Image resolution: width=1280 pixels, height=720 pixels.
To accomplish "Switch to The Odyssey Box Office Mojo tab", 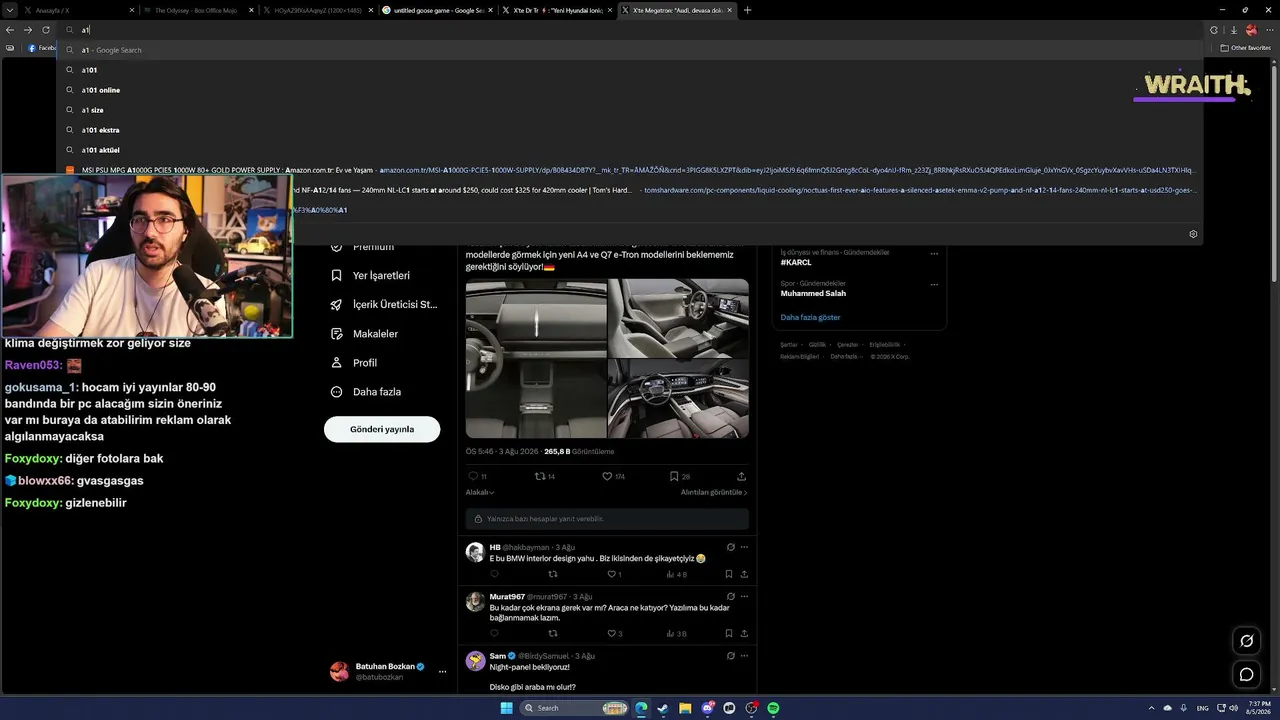I will (x=198, y=10).
